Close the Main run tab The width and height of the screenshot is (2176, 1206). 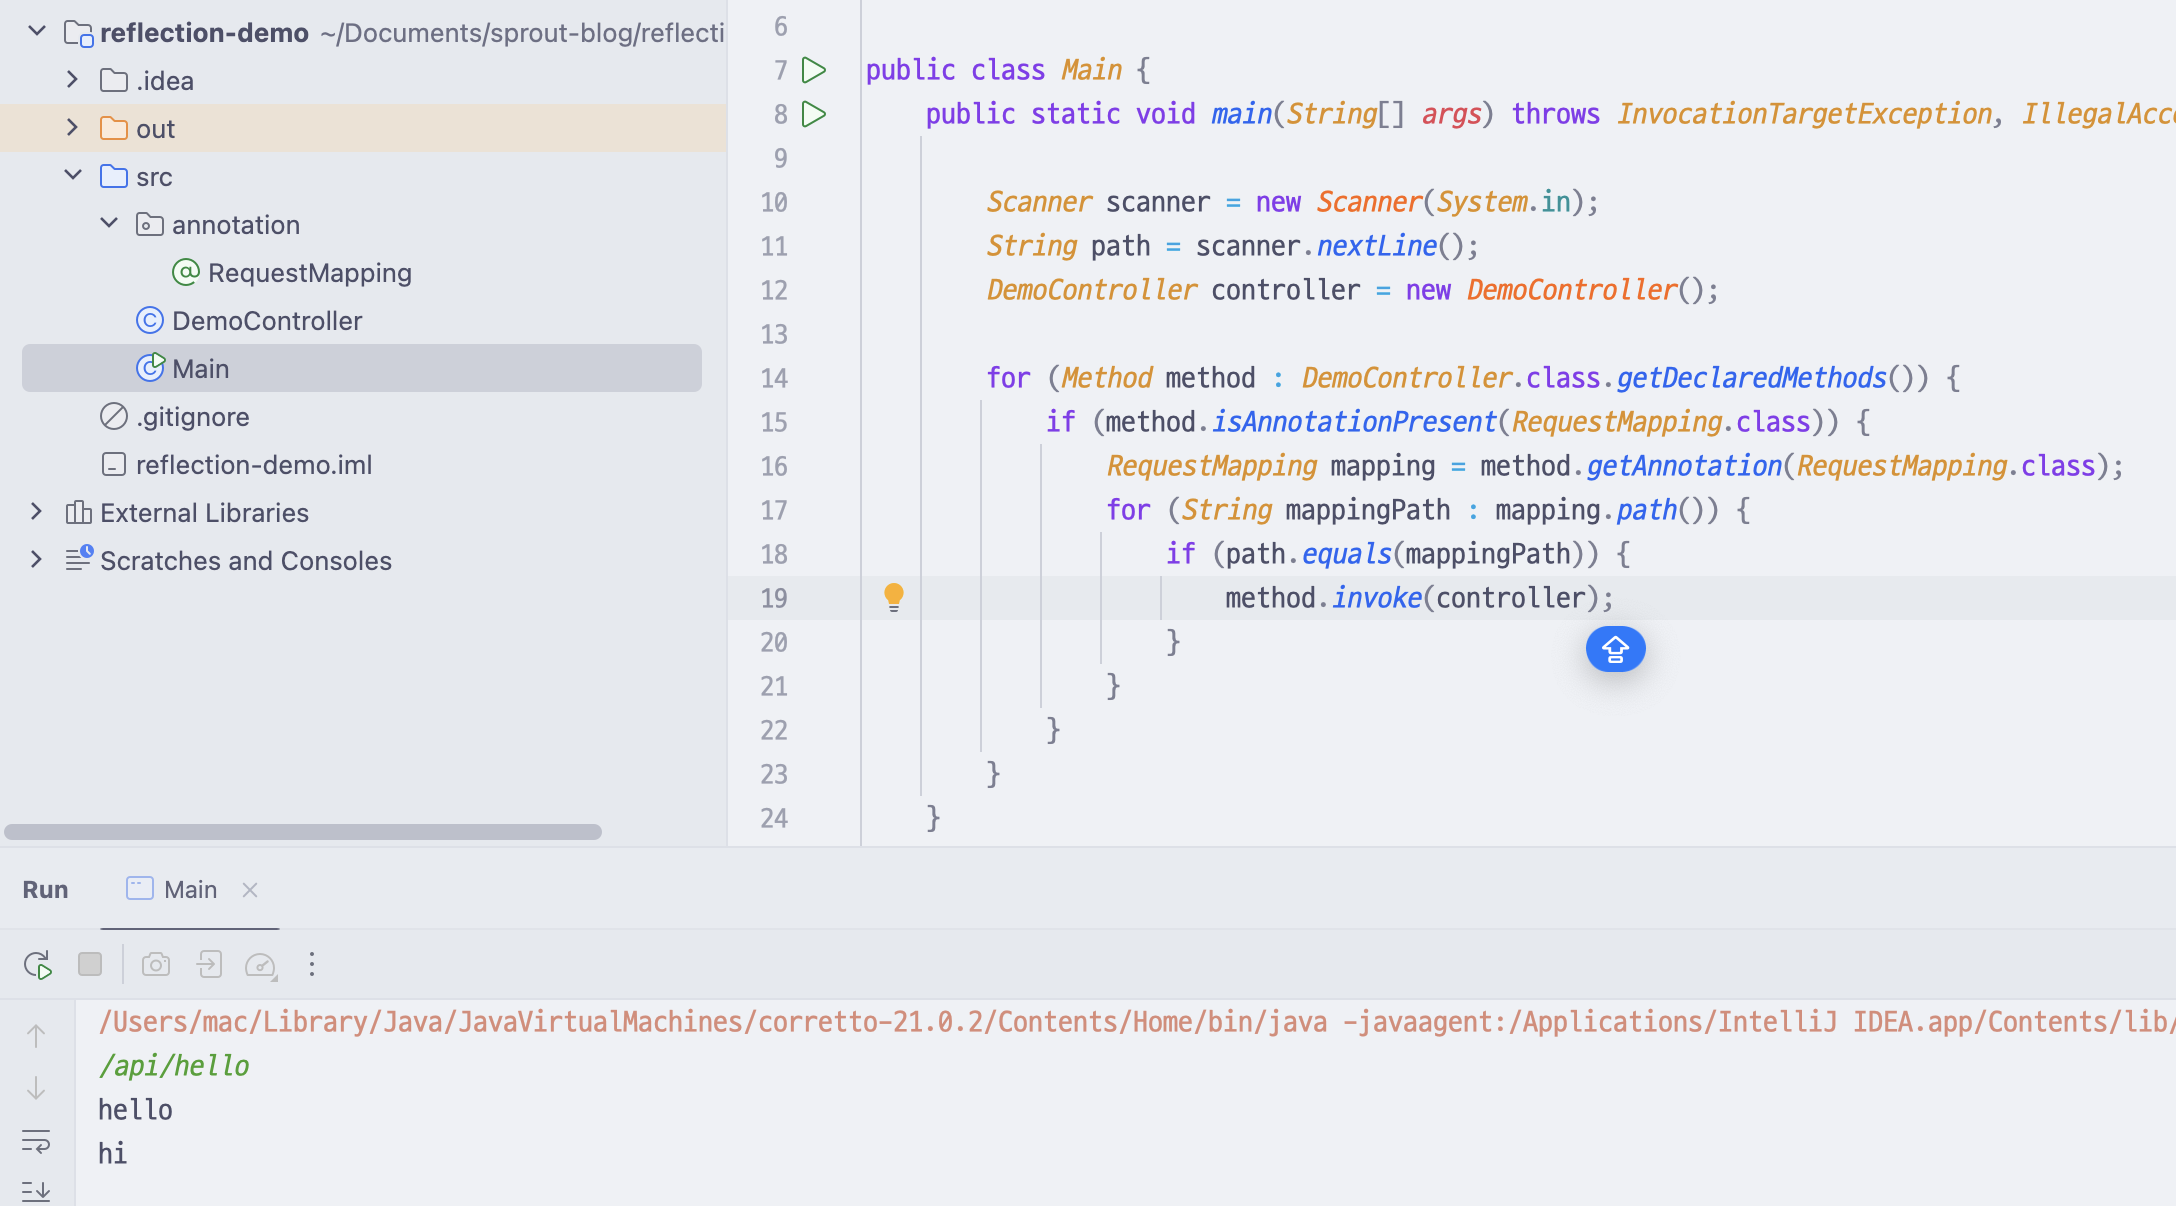[x=250, y=890]
